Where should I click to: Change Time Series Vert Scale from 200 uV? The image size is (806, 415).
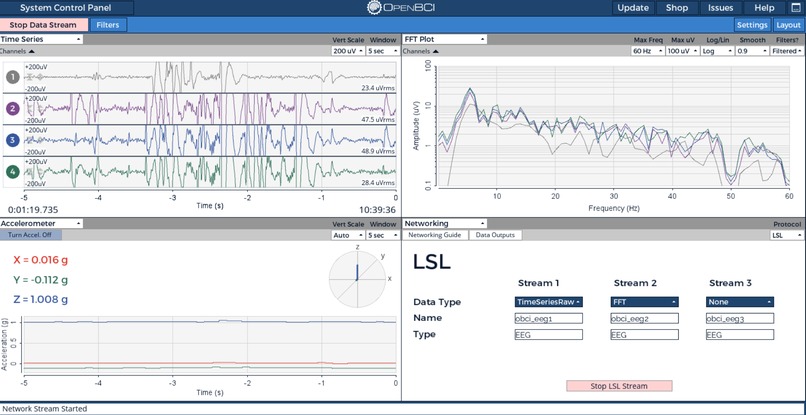pyautogui.click(x=348, y=51)
